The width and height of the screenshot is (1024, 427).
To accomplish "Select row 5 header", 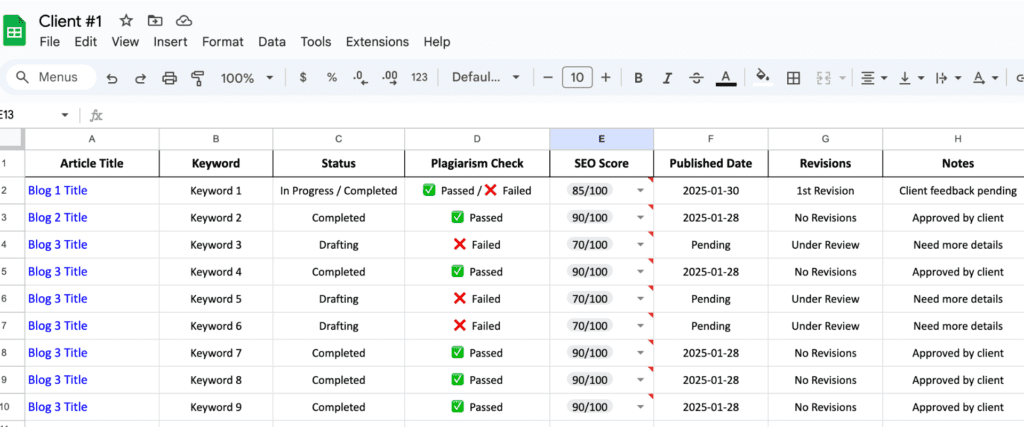I will point(12,272).
